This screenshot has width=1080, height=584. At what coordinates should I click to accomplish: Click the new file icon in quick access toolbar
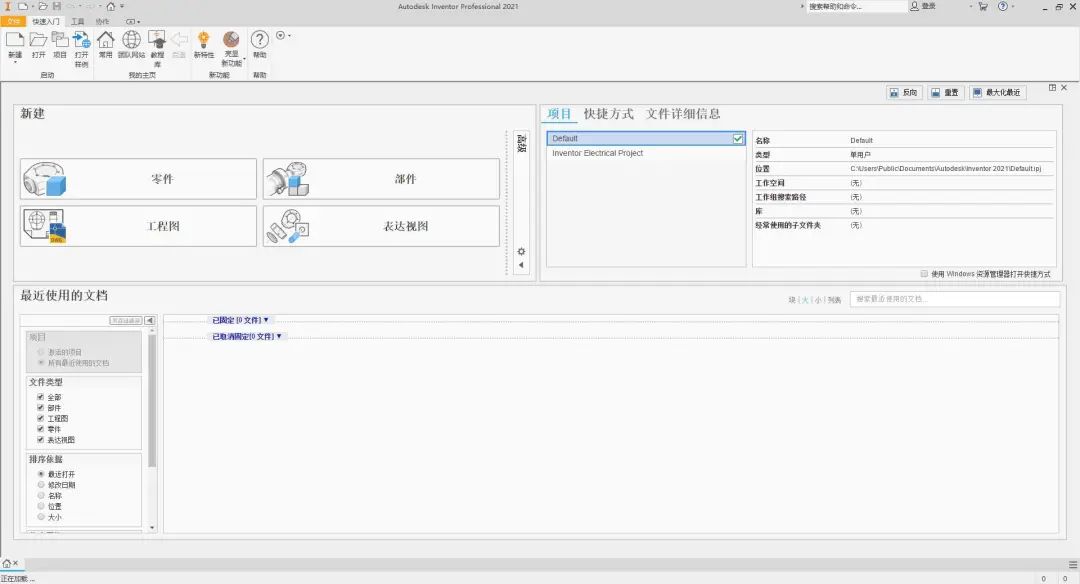pos(23,6)
